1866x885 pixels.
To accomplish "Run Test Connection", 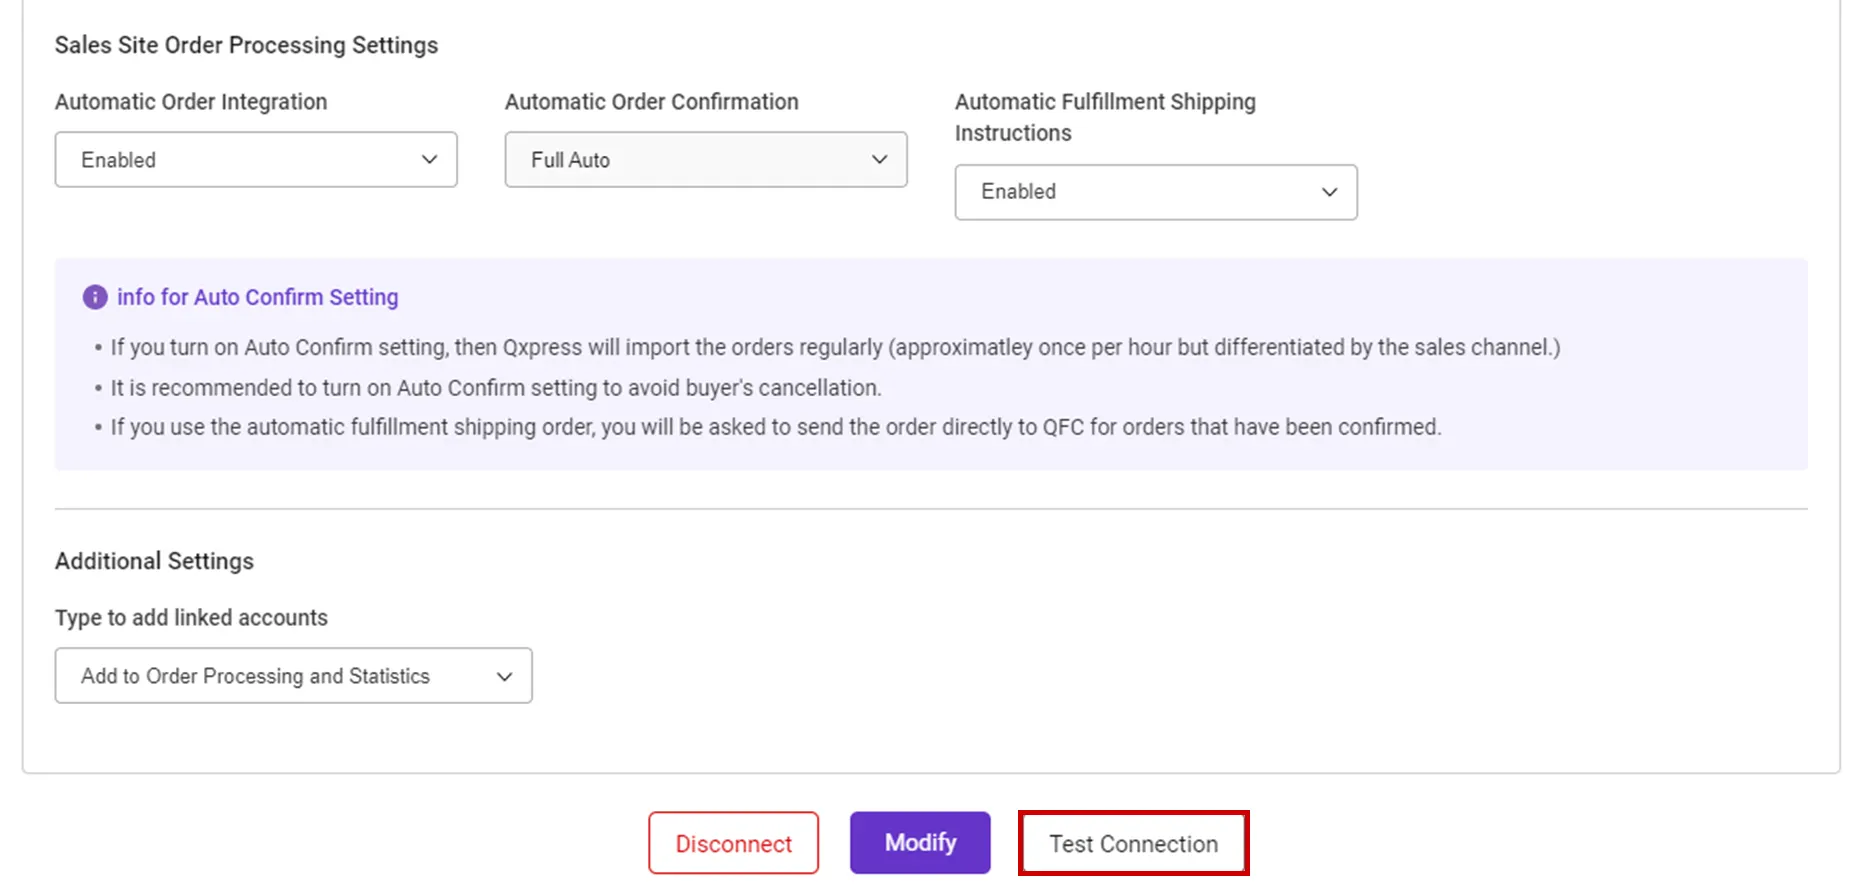I will 1133,844.
